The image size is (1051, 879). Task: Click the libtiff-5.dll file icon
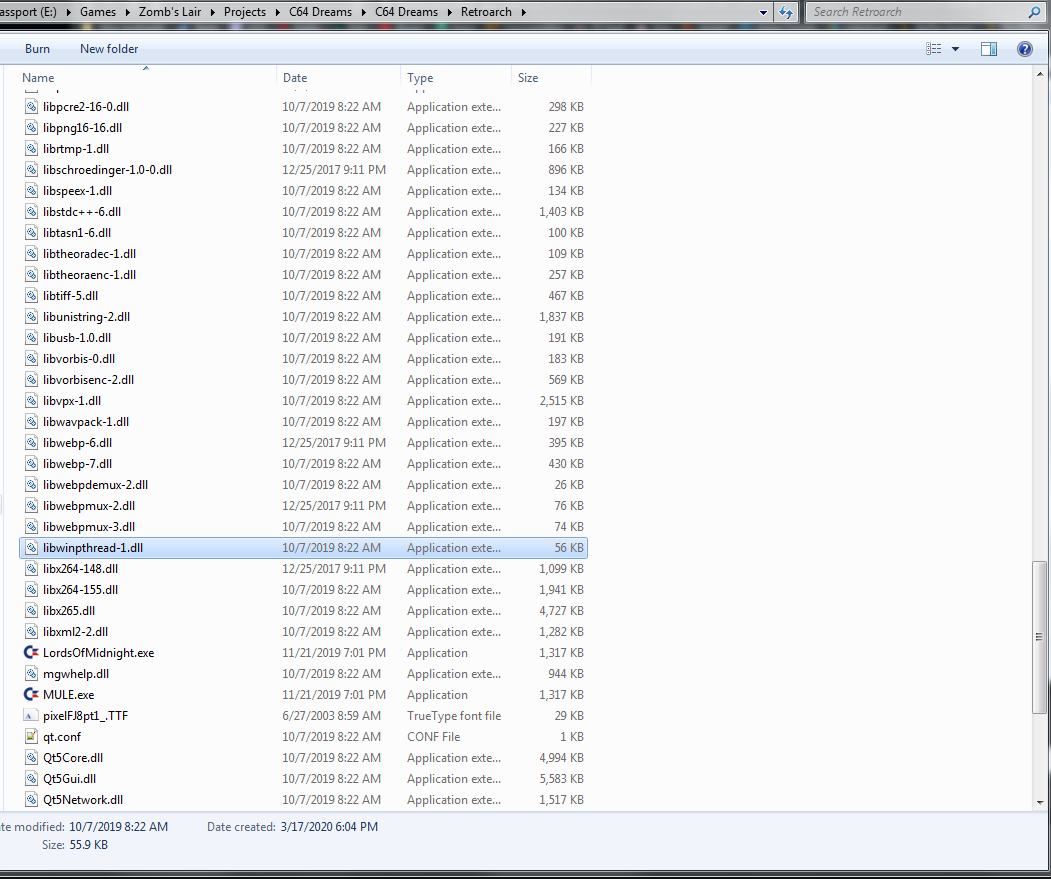31,295
